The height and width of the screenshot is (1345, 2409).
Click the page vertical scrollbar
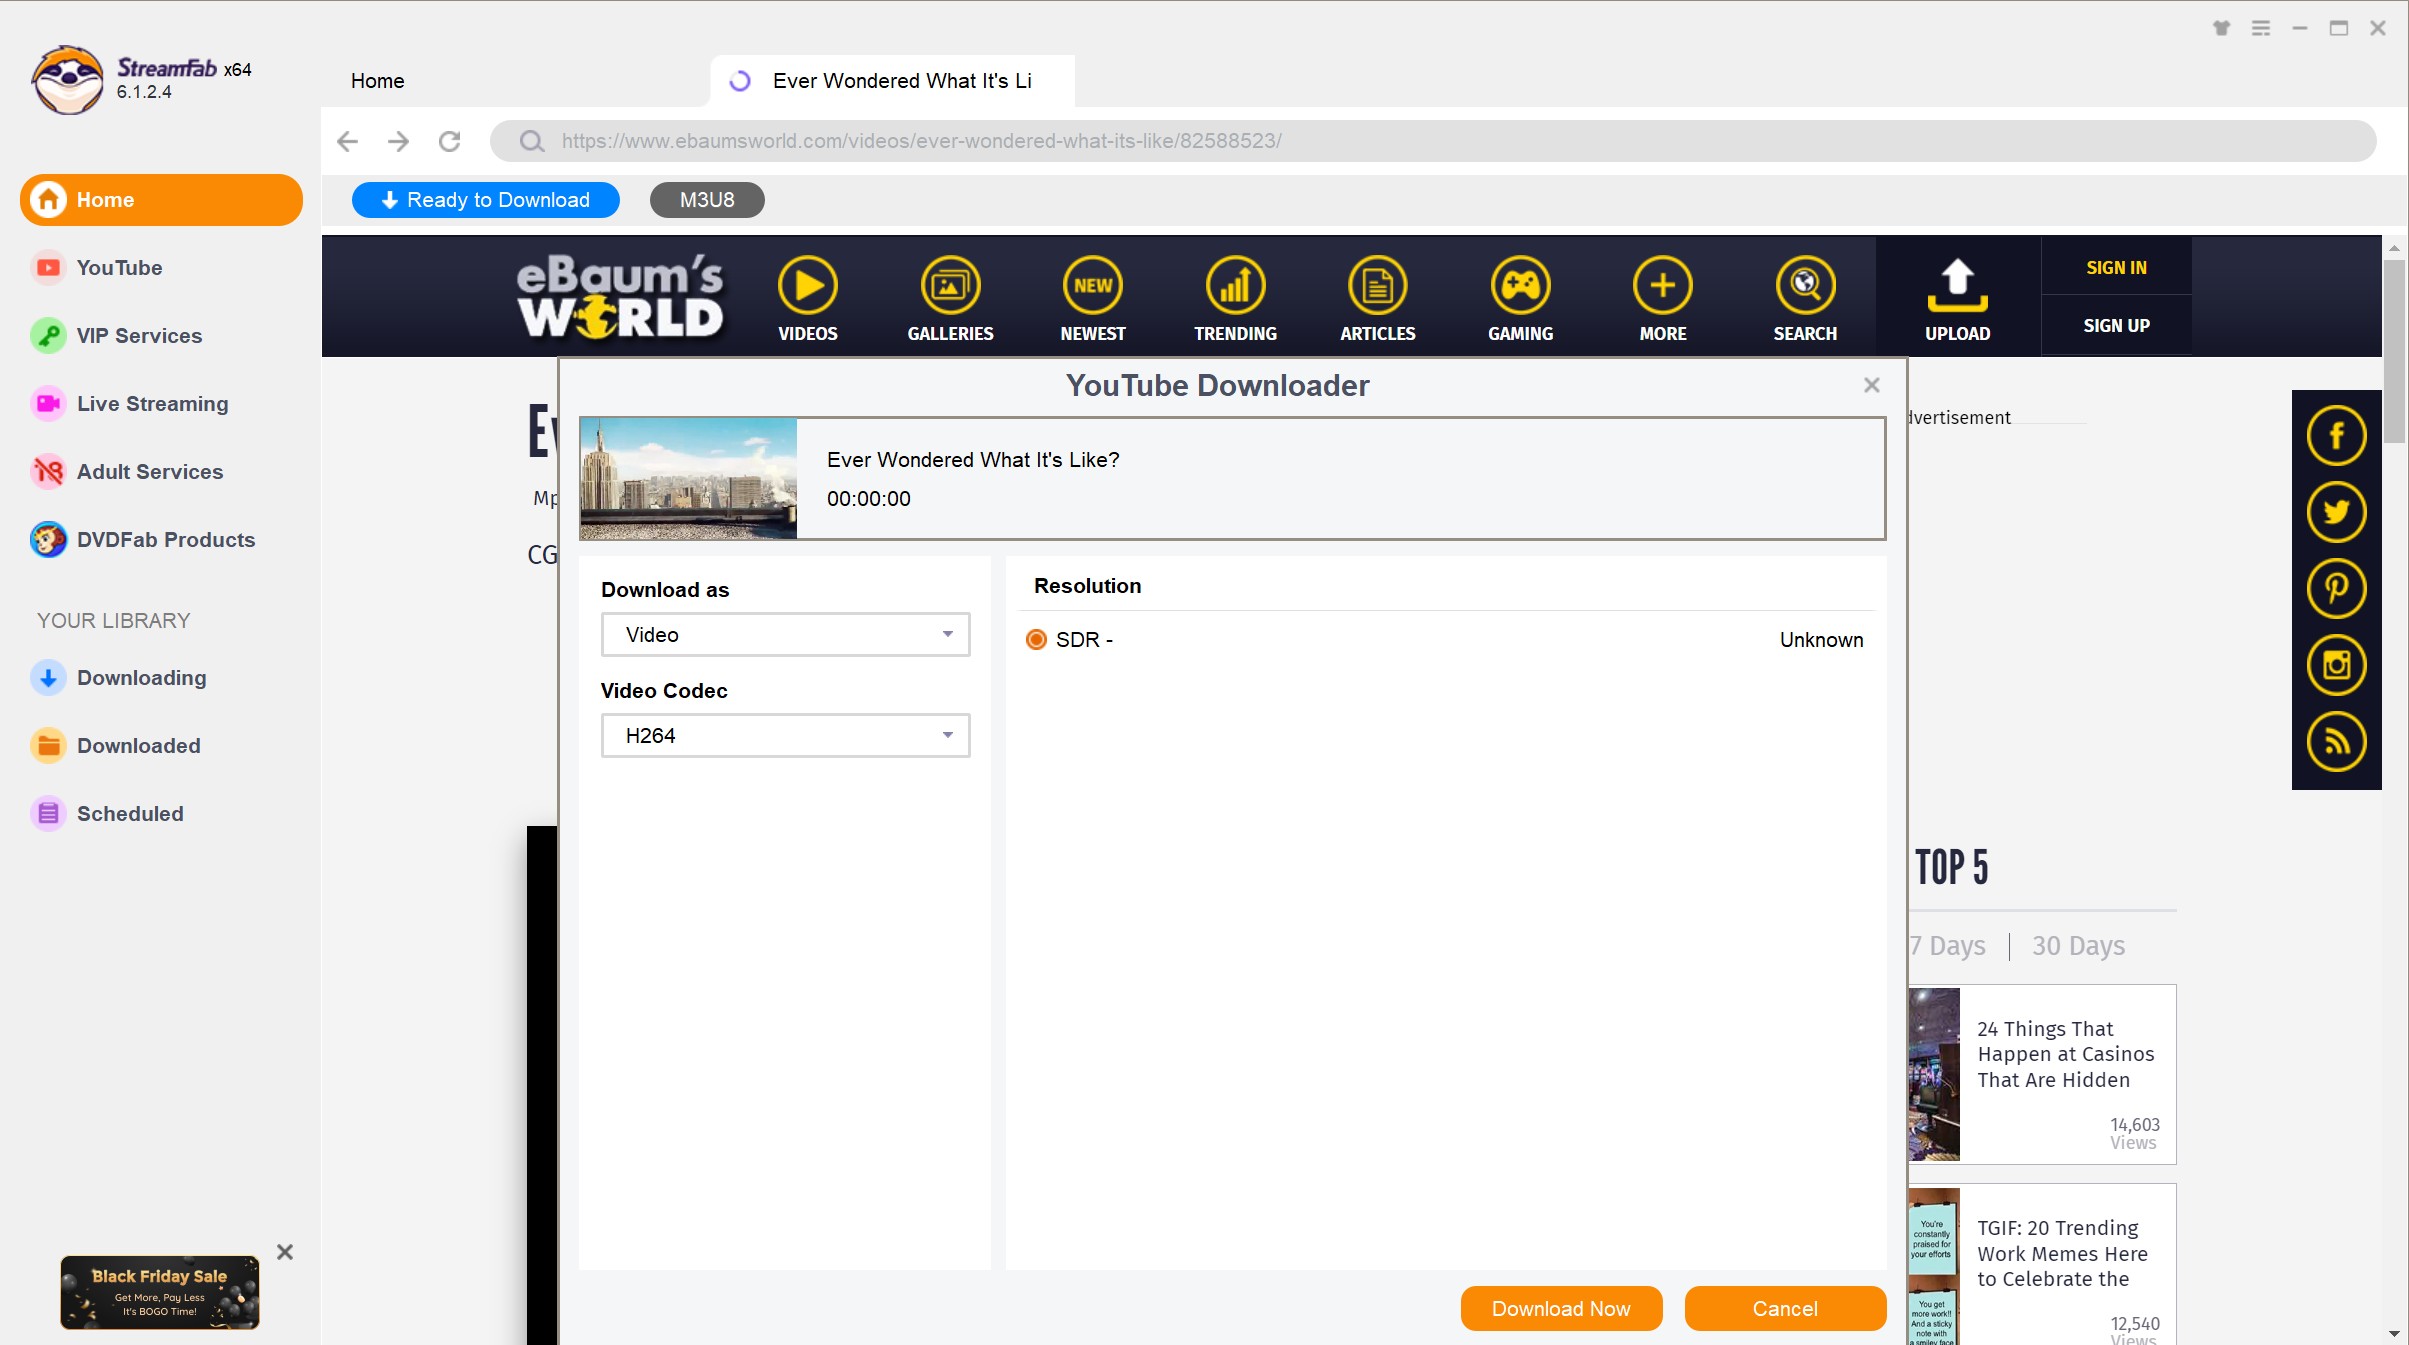2394,350
